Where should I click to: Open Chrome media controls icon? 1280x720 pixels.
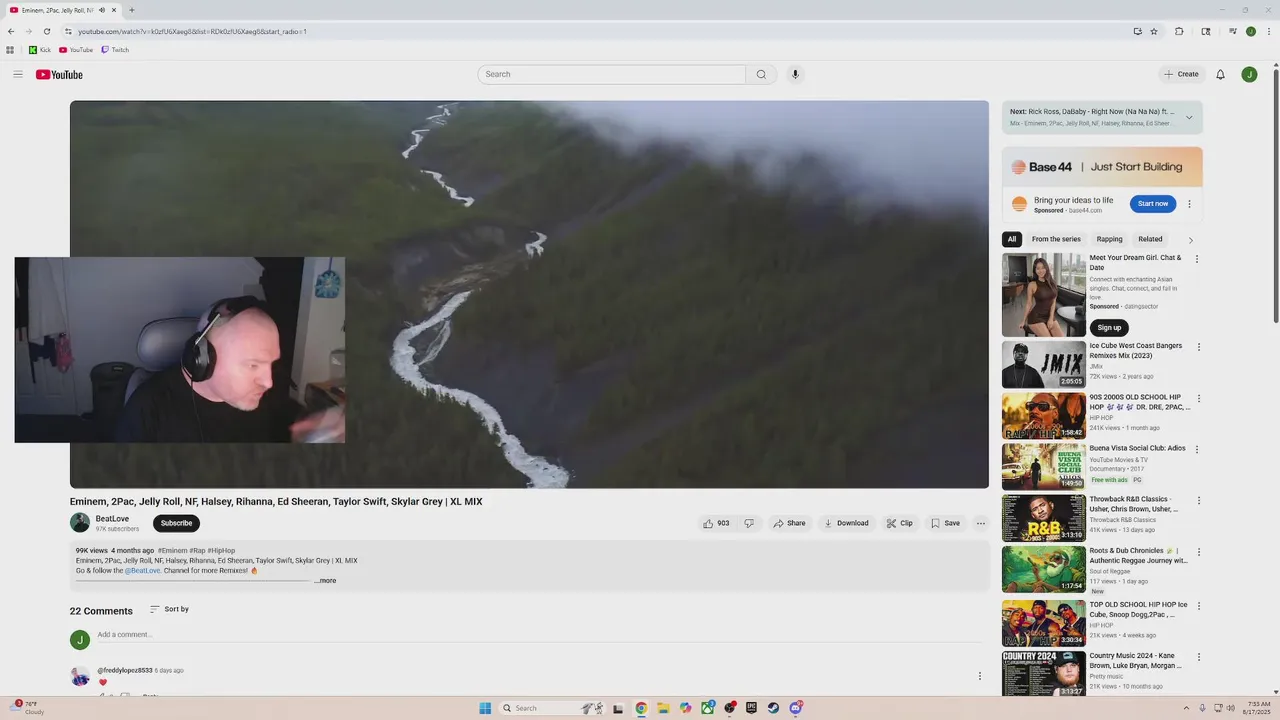(1233, 31)
